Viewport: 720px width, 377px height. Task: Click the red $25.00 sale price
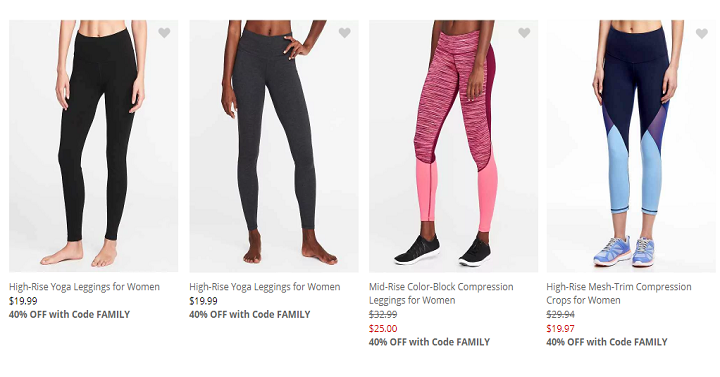pos(383,329)
